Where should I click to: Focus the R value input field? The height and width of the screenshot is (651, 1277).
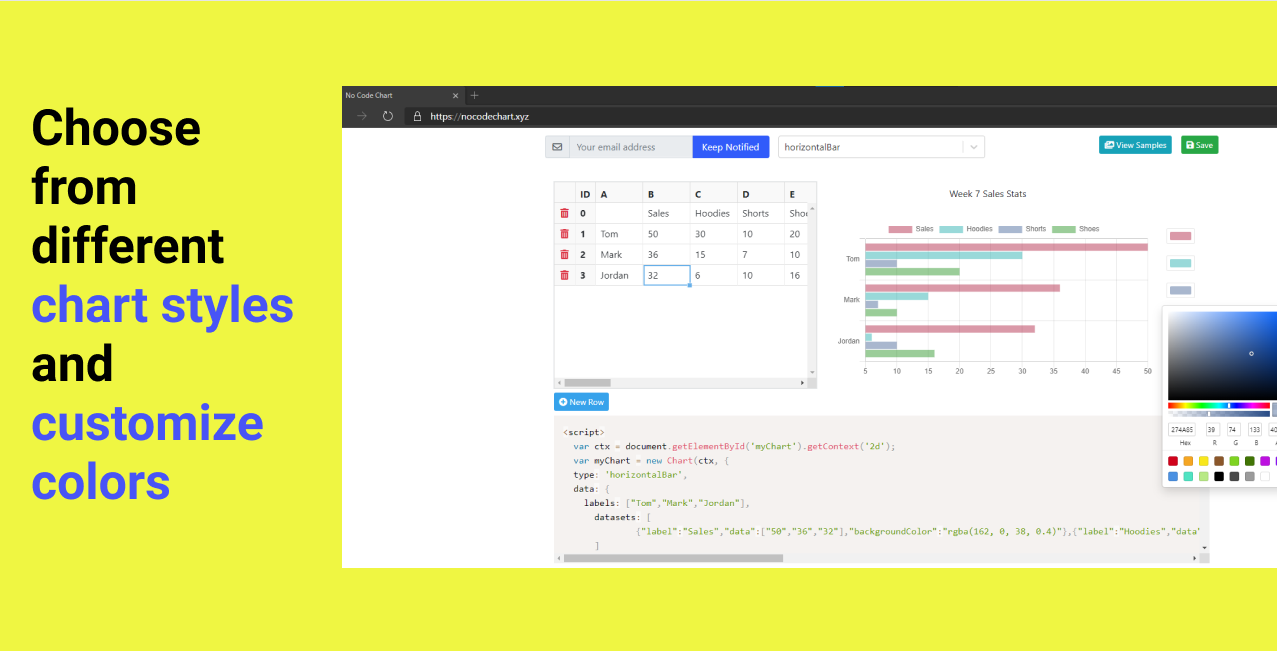1212,430
